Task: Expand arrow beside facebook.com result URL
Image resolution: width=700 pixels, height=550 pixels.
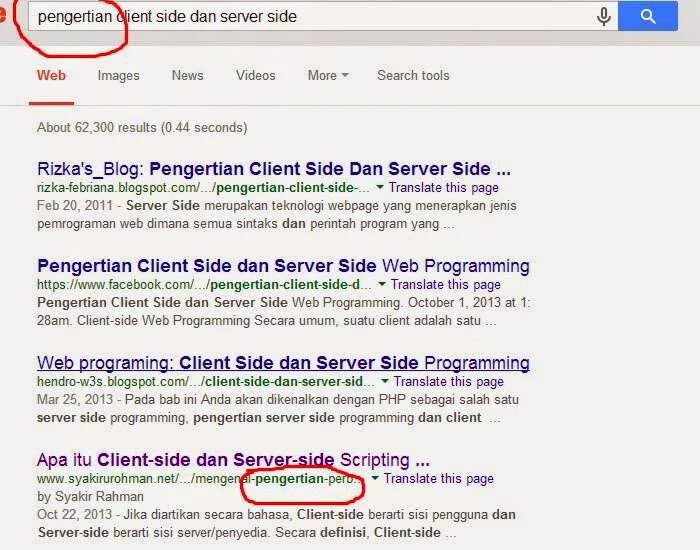Action: 382,284
